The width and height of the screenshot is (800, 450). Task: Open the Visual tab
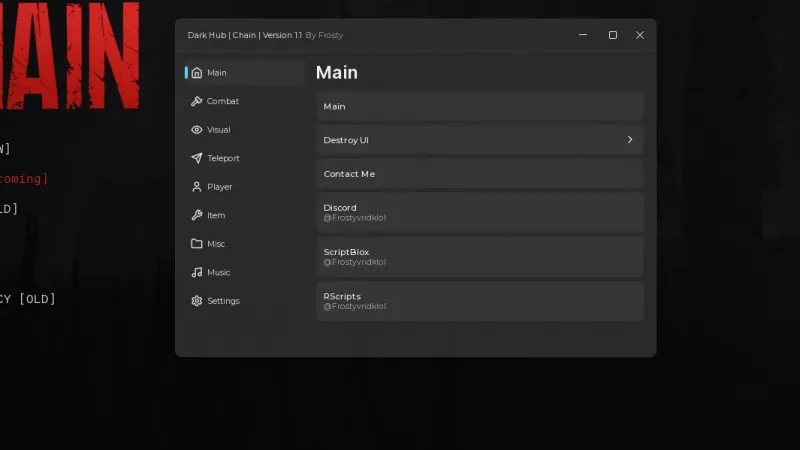point(218,130)
